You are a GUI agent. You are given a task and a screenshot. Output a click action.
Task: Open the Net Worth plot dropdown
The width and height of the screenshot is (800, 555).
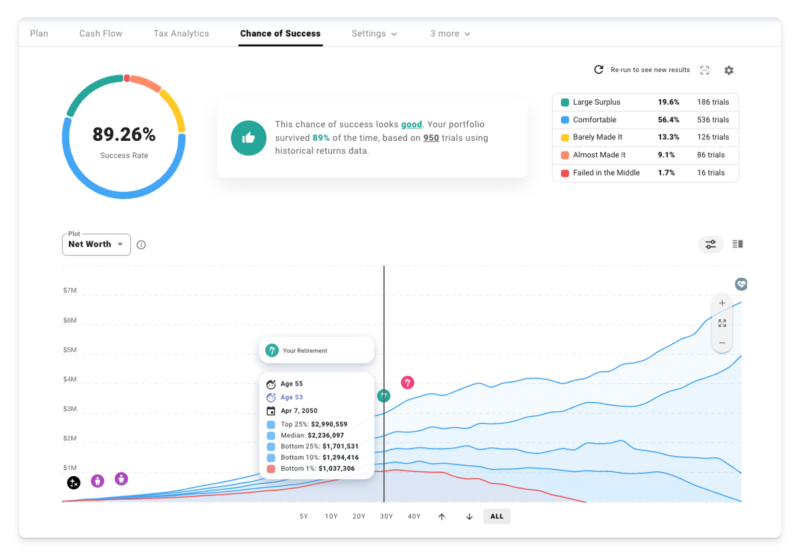click(96, 244)
